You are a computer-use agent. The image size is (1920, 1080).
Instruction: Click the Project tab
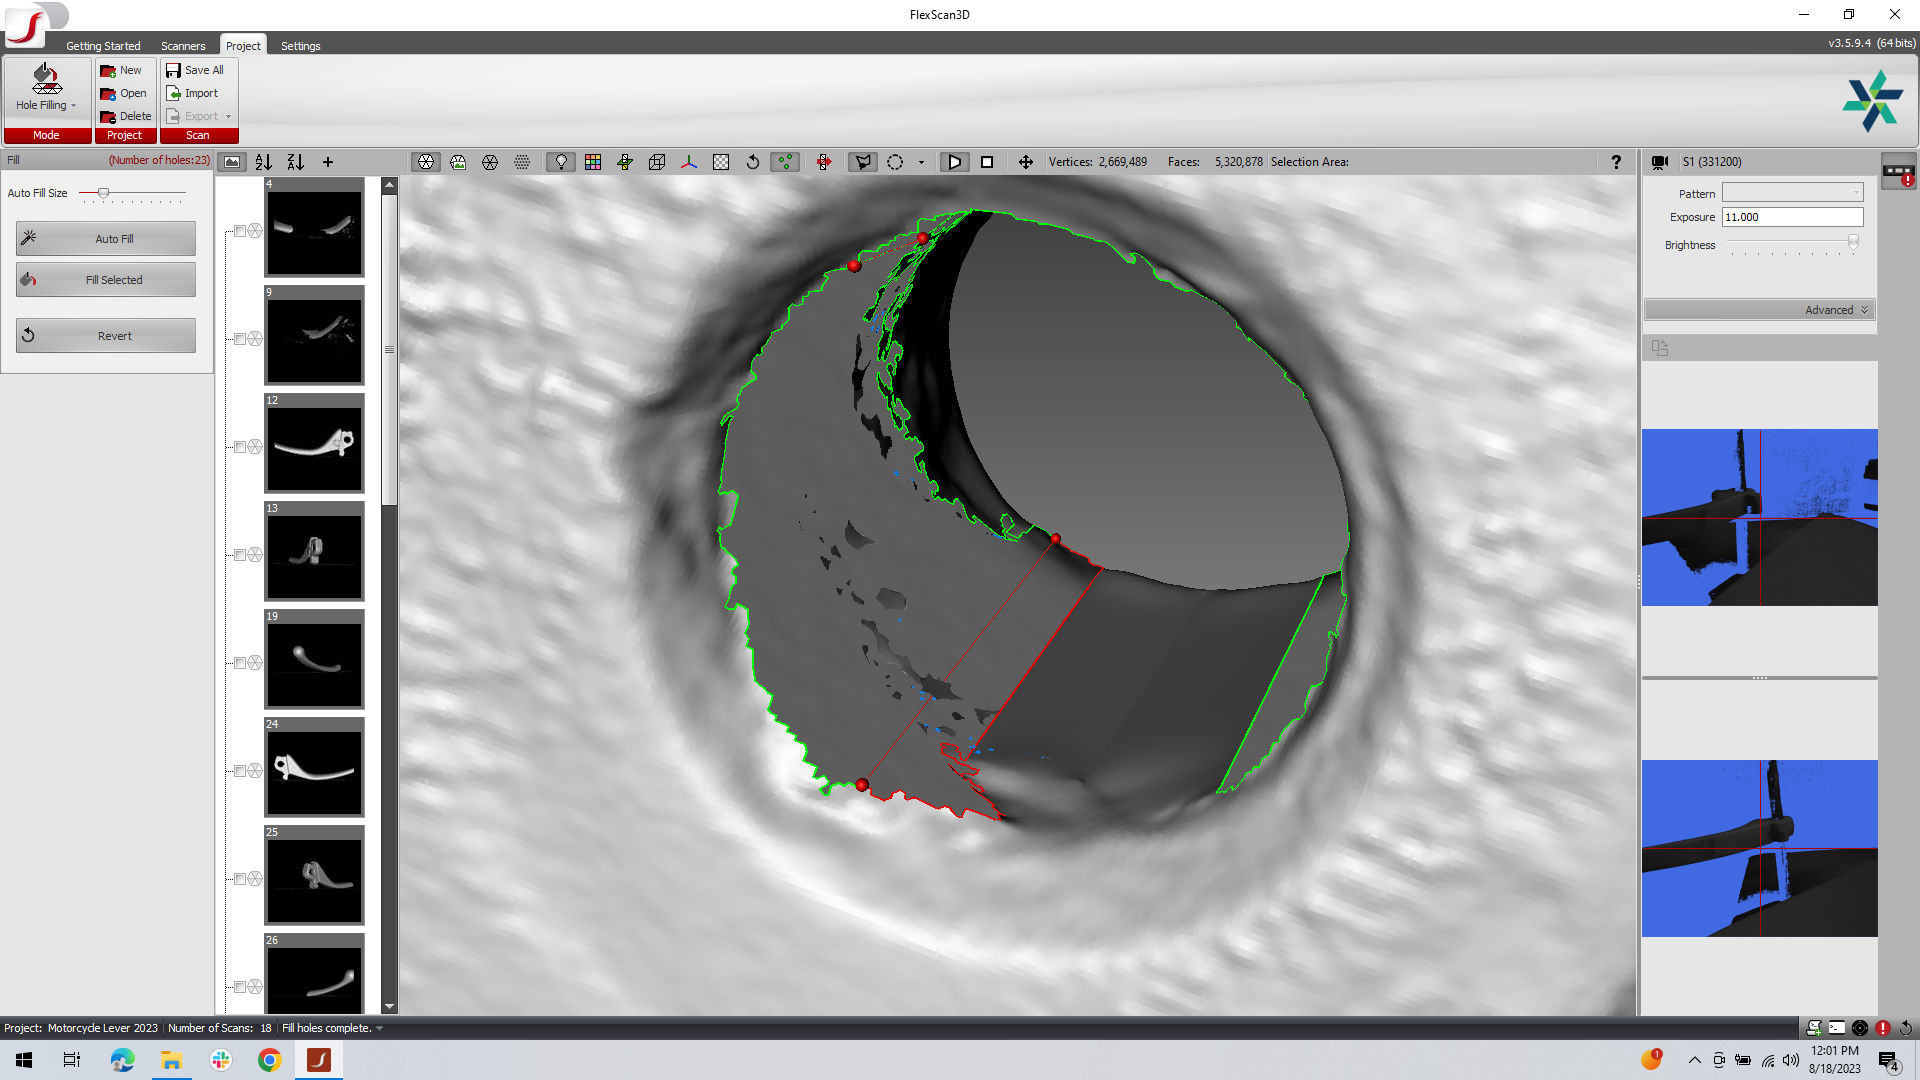[x=243, y=45]
